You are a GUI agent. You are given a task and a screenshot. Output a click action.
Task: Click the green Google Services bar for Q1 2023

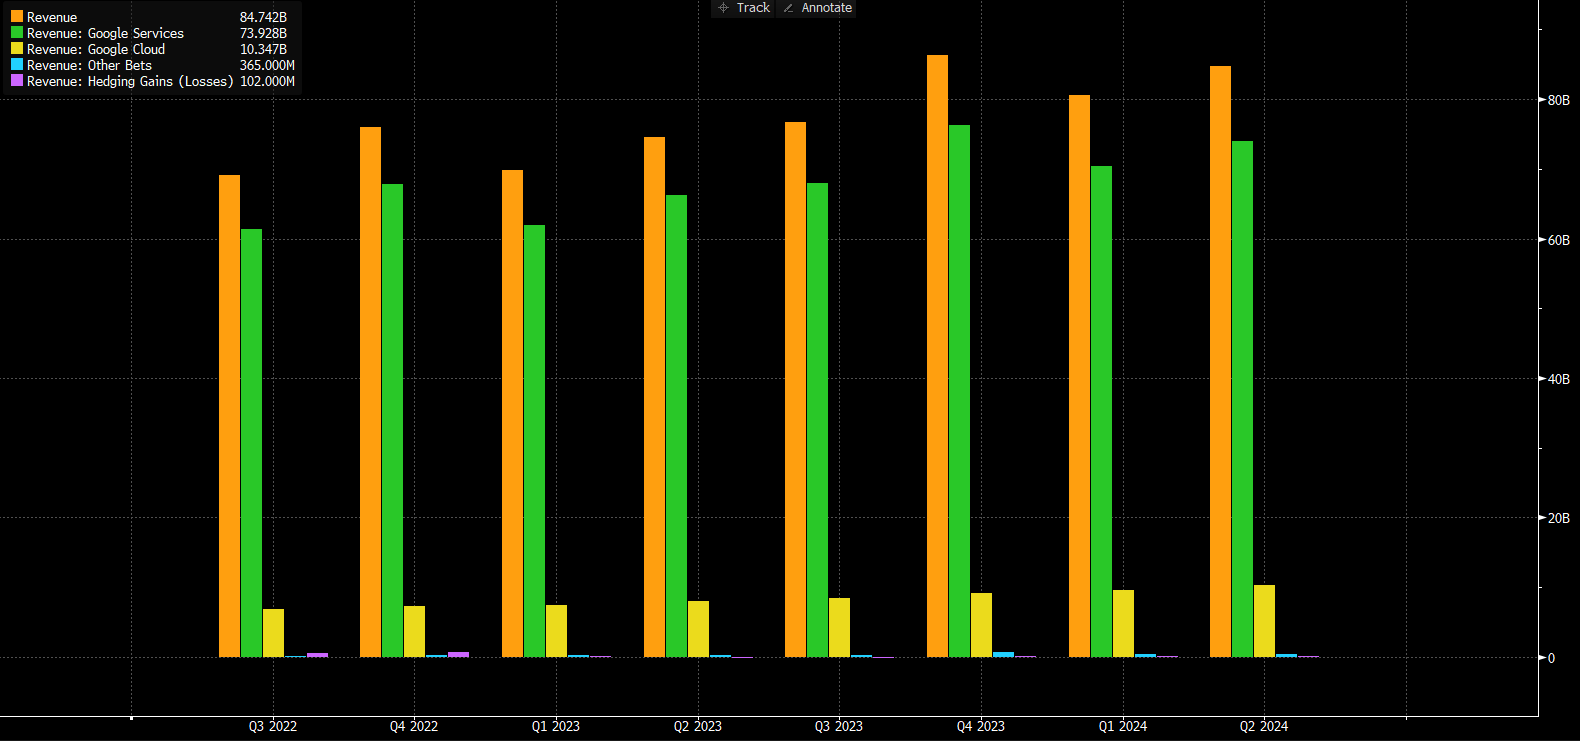(x=534, y=441)
